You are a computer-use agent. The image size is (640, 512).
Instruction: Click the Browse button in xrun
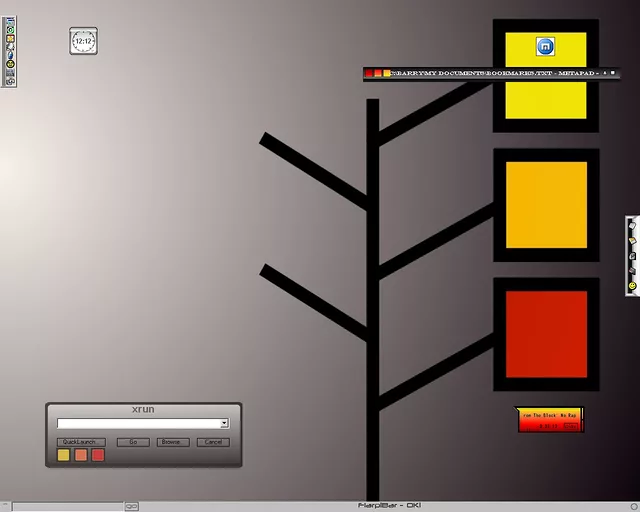coord(172,442)
